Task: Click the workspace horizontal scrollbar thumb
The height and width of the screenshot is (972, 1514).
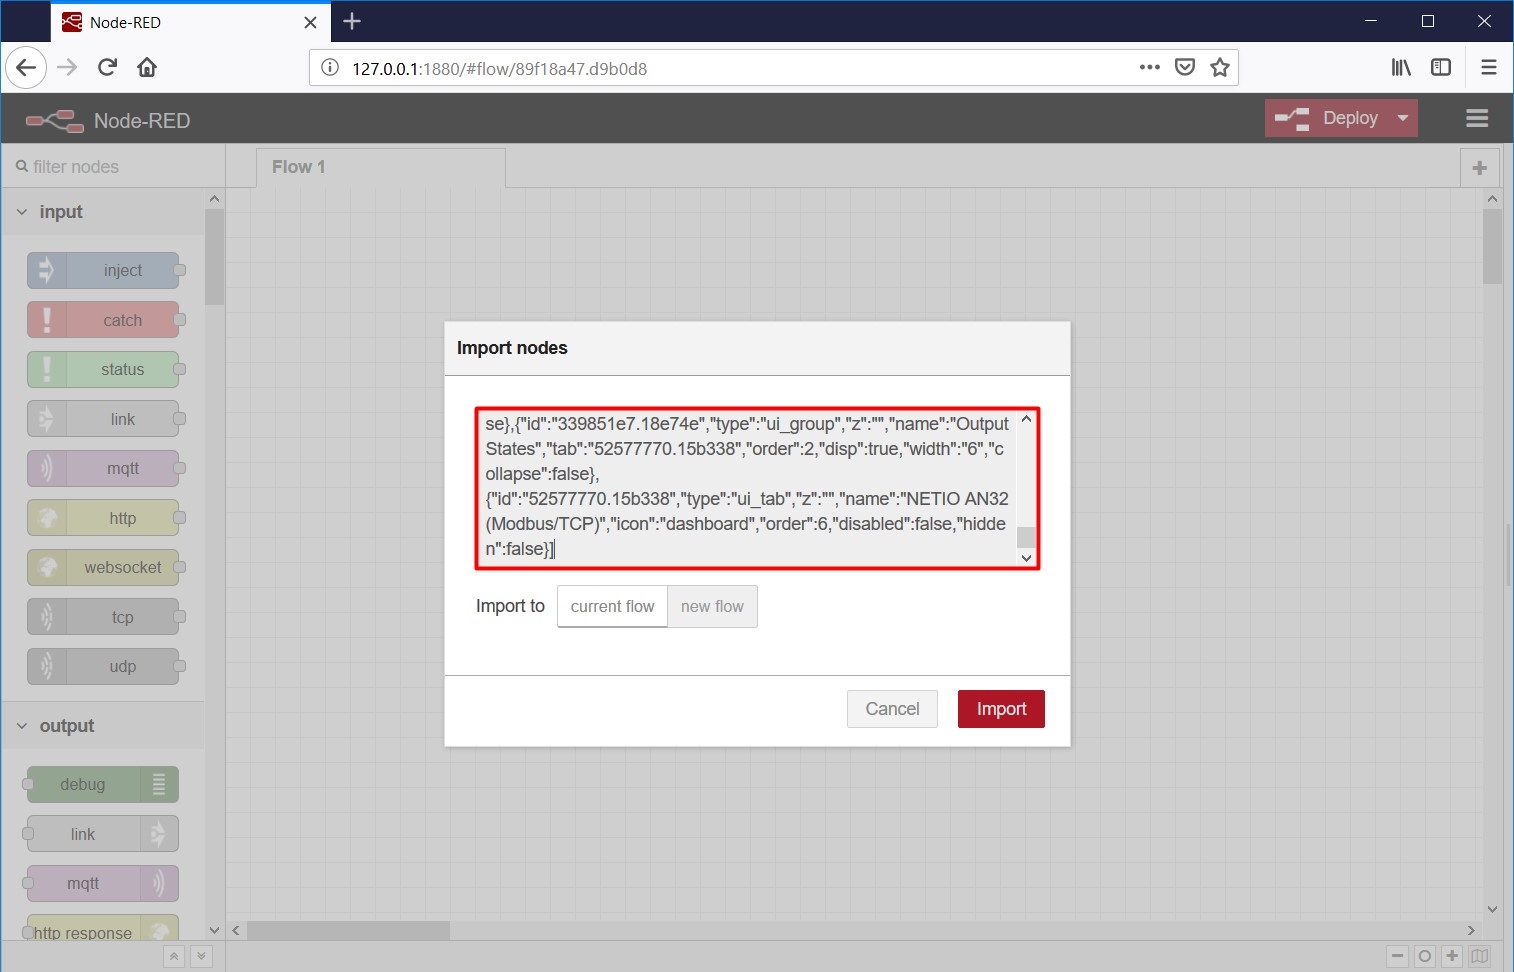Action: coord(348,930)
